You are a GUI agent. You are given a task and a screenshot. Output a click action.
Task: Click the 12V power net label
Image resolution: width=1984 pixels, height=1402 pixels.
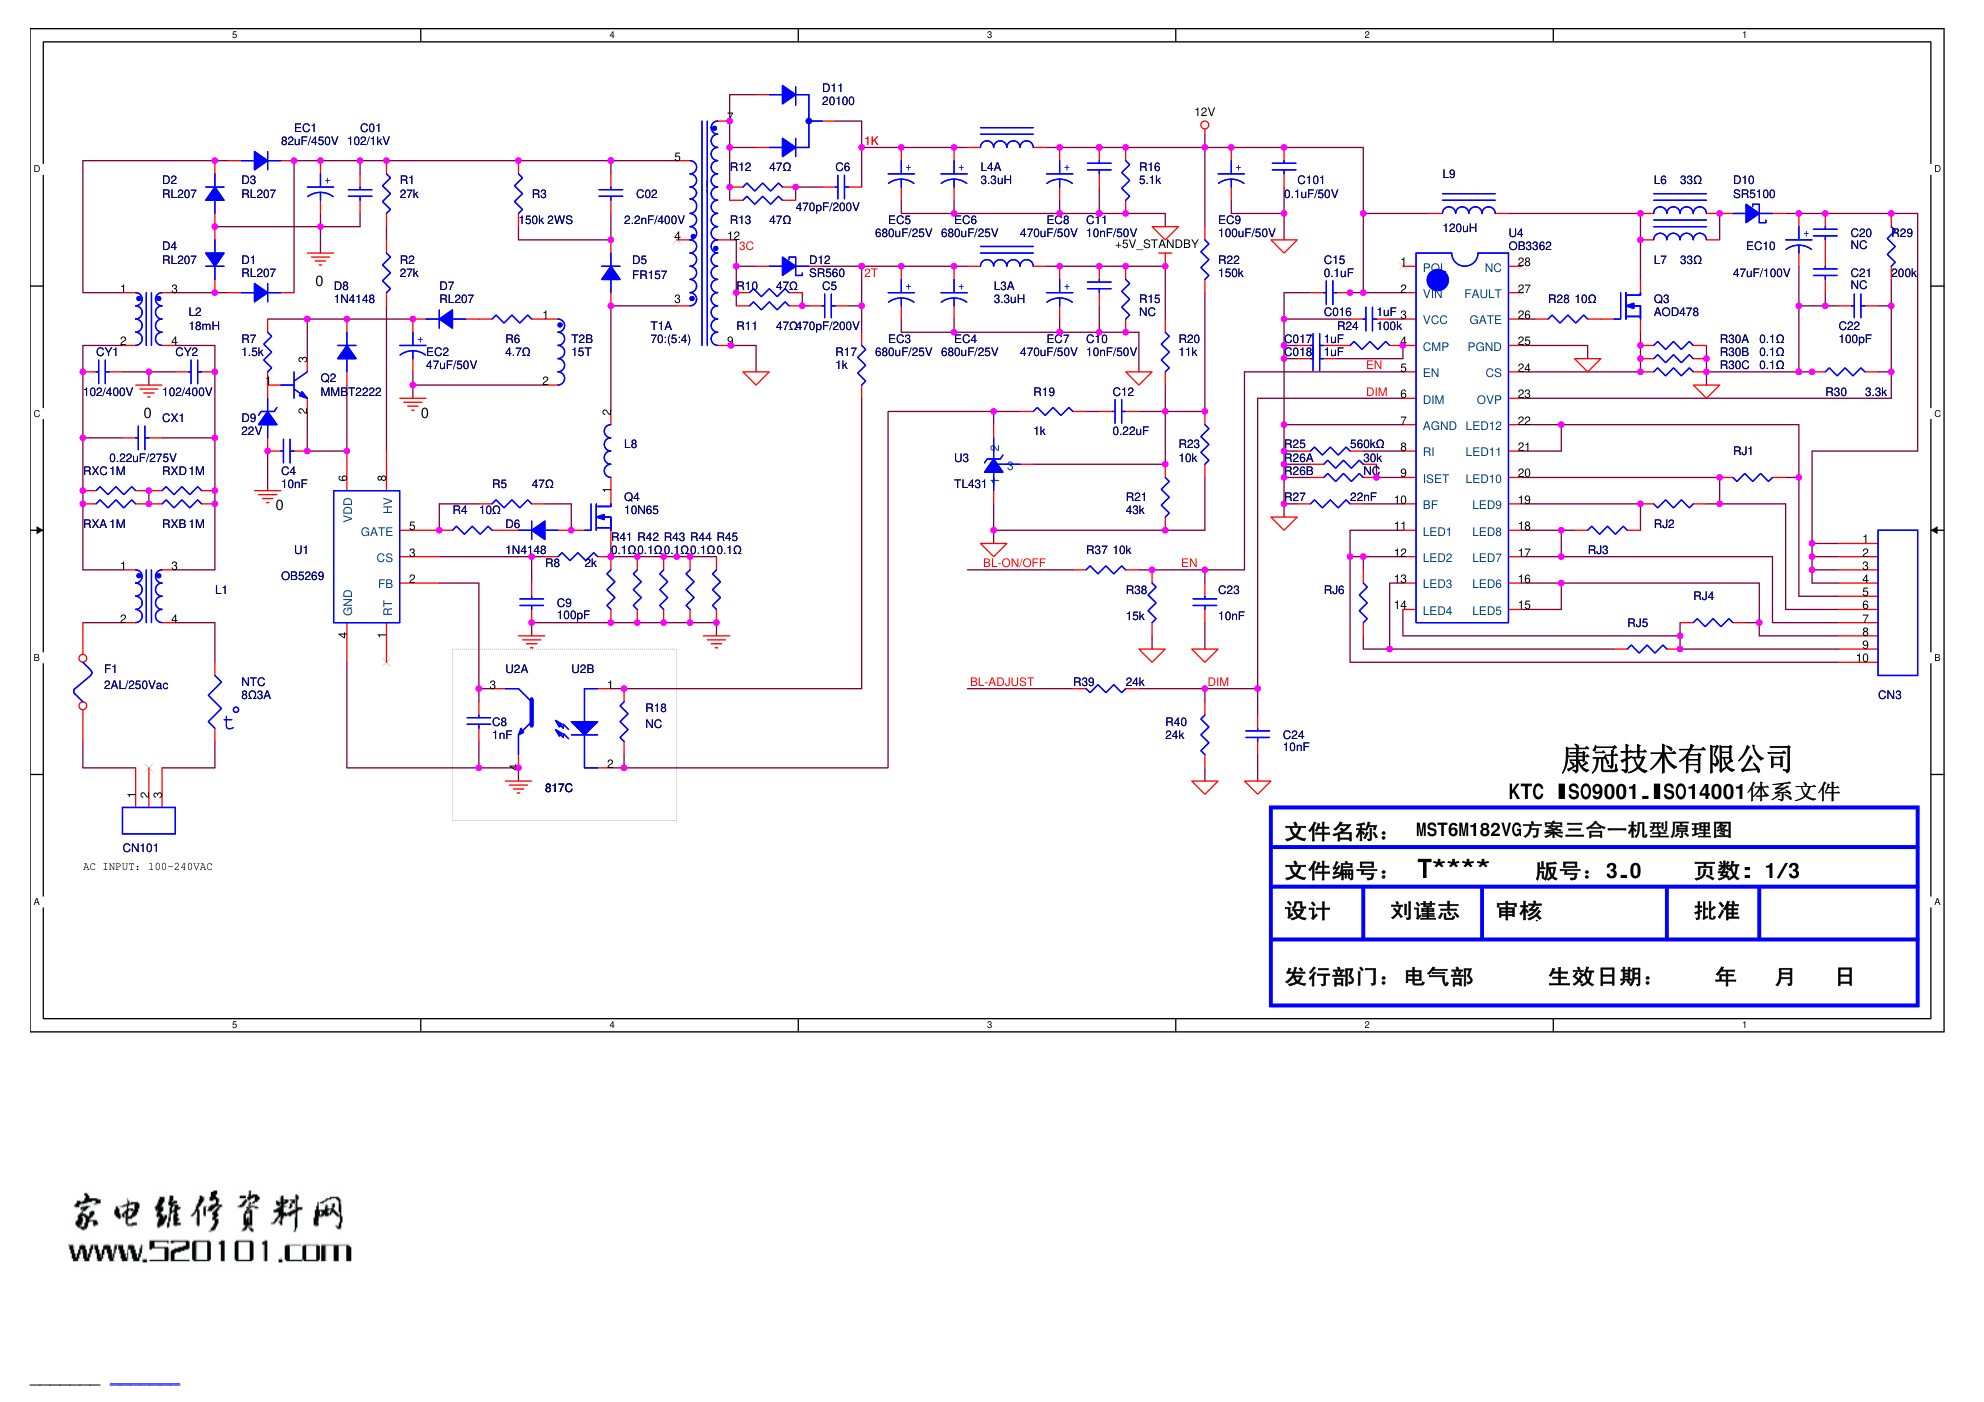click(x=1204, y=112)
